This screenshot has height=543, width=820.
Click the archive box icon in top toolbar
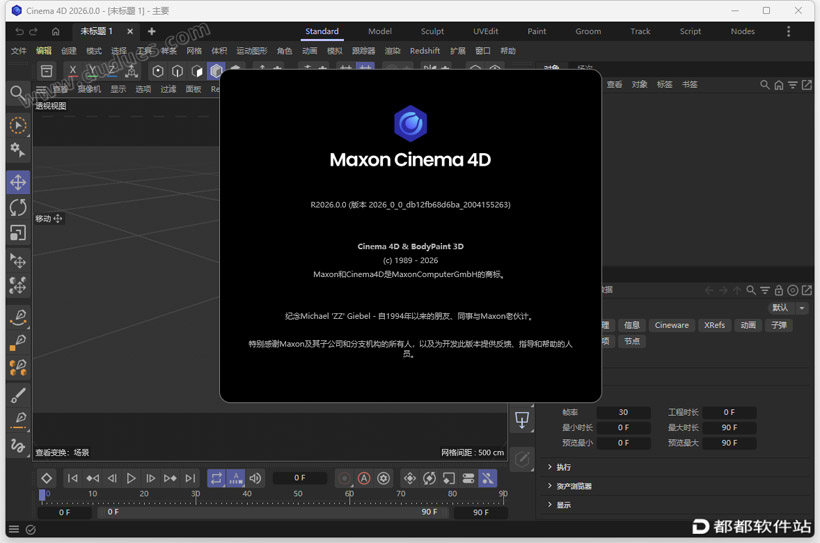[47, 71]
